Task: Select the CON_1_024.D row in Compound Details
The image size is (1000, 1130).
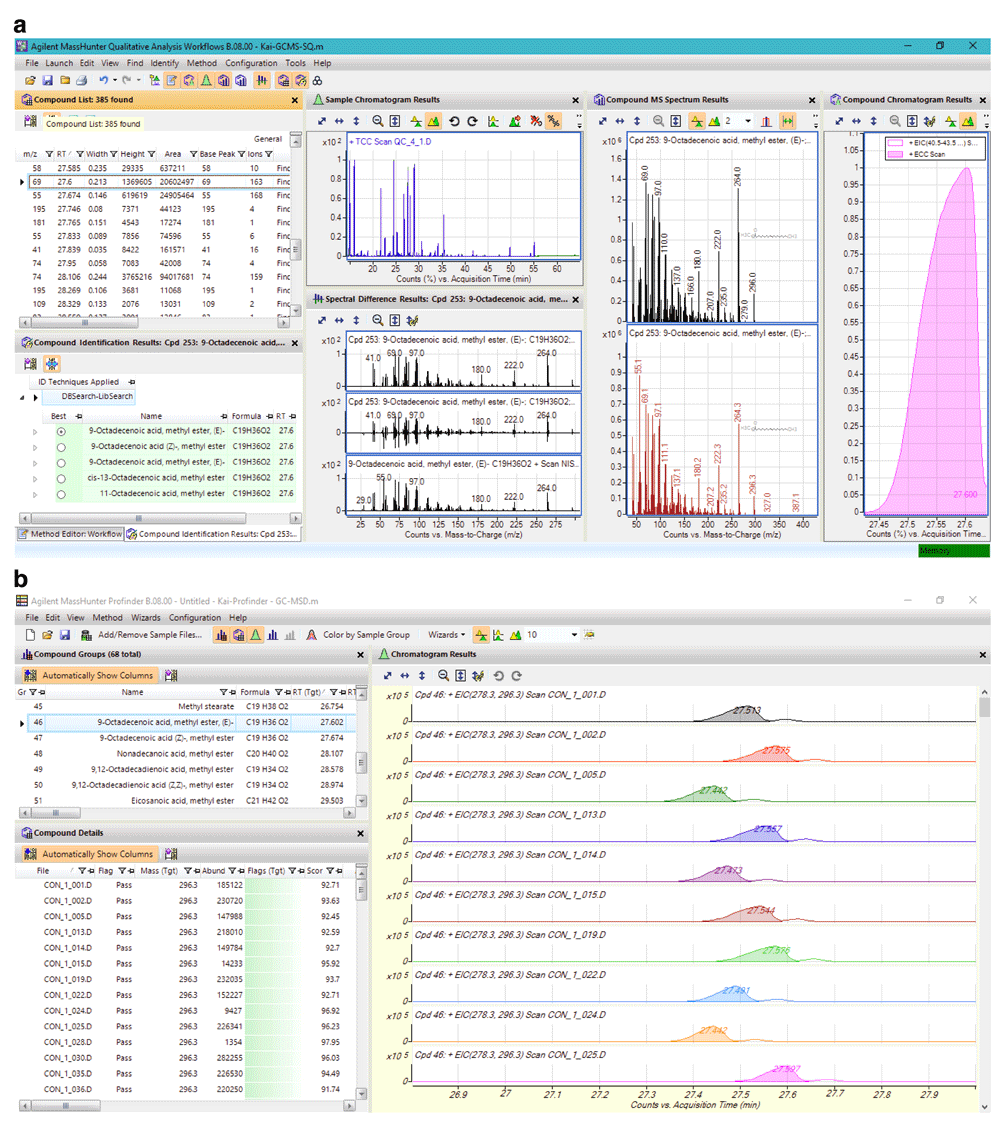Action: tap(187, 1011)
